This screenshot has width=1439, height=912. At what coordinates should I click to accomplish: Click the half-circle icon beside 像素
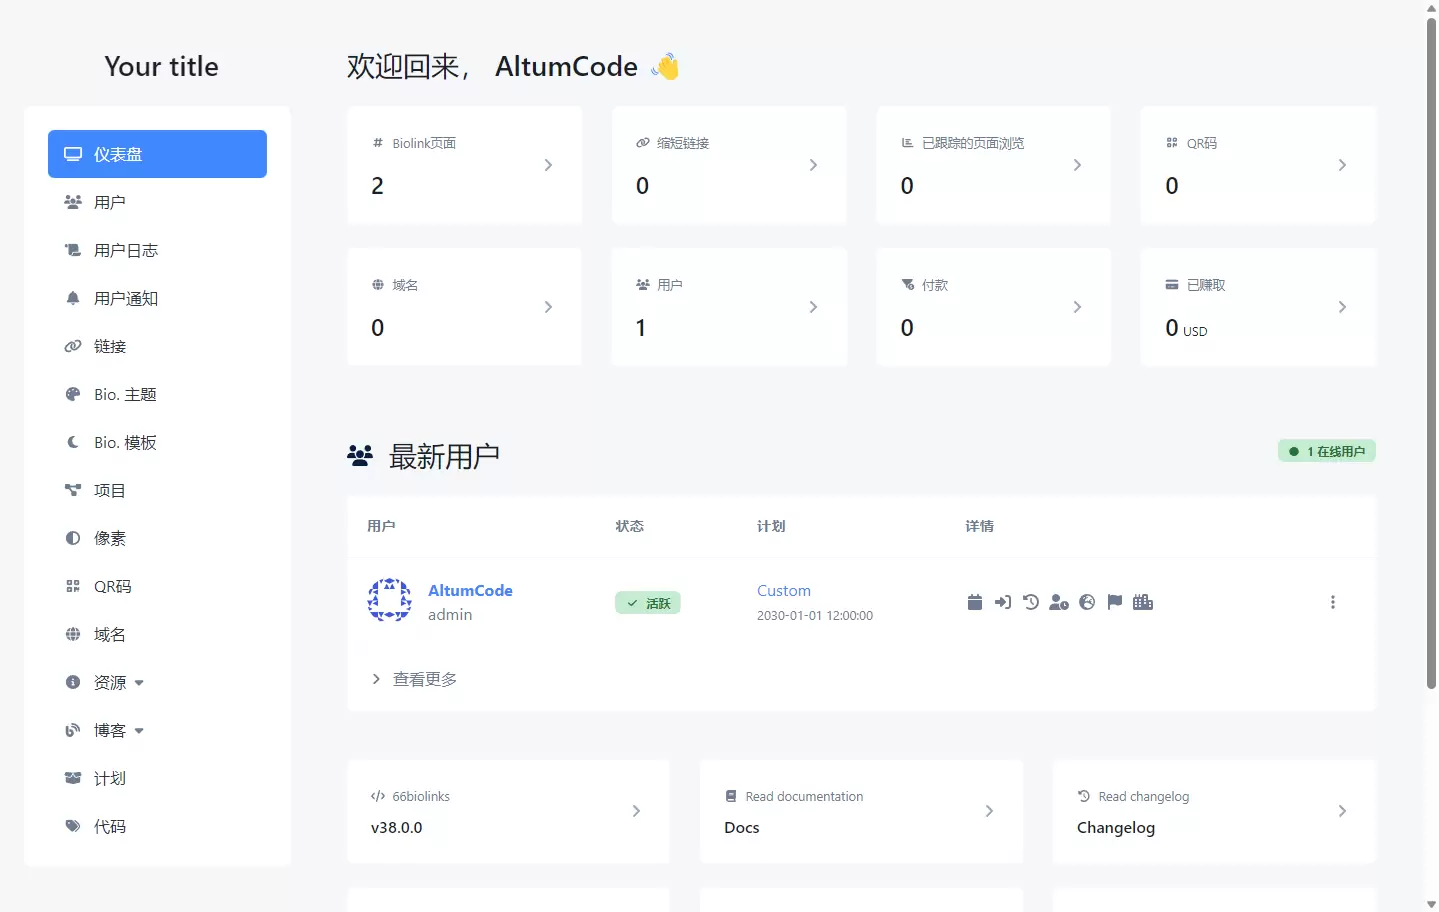[73, 538]
